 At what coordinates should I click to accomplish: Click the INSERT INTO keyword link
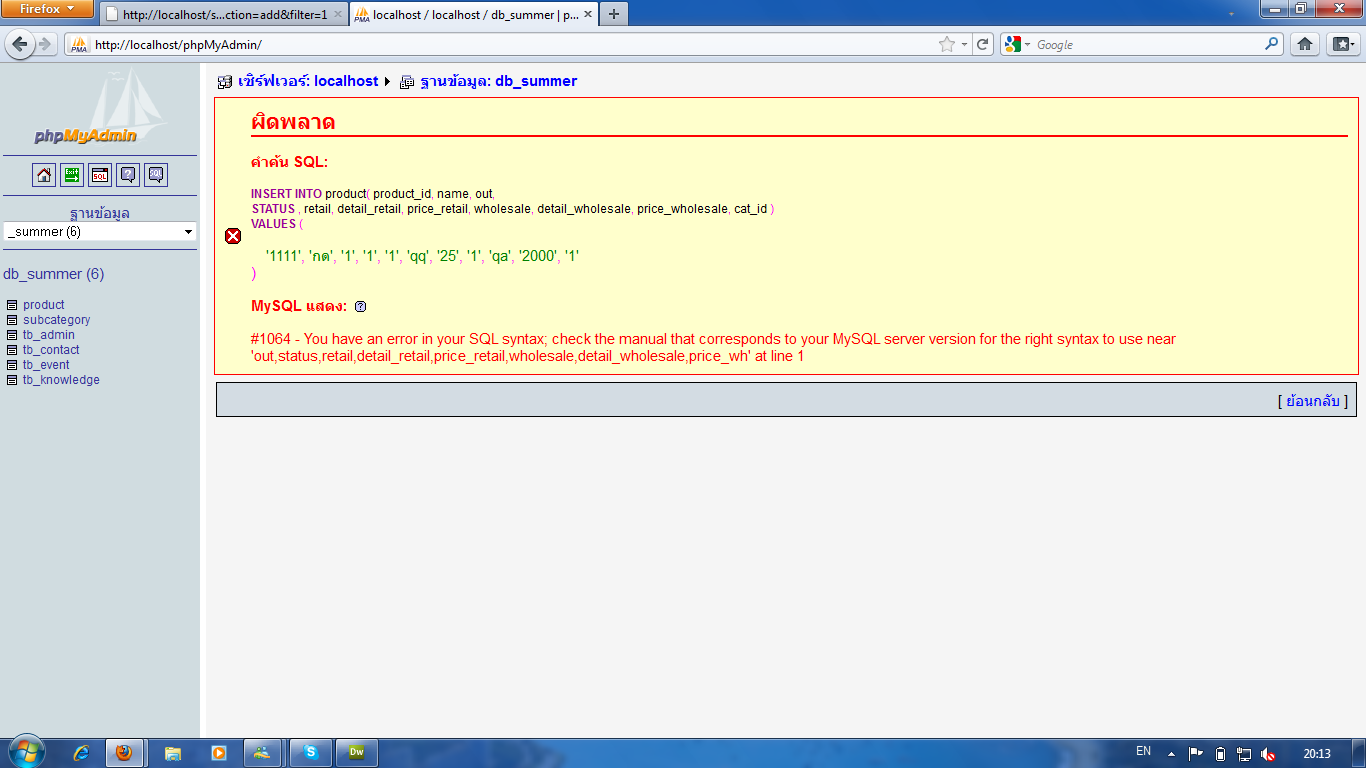click(x=286, y=194)
